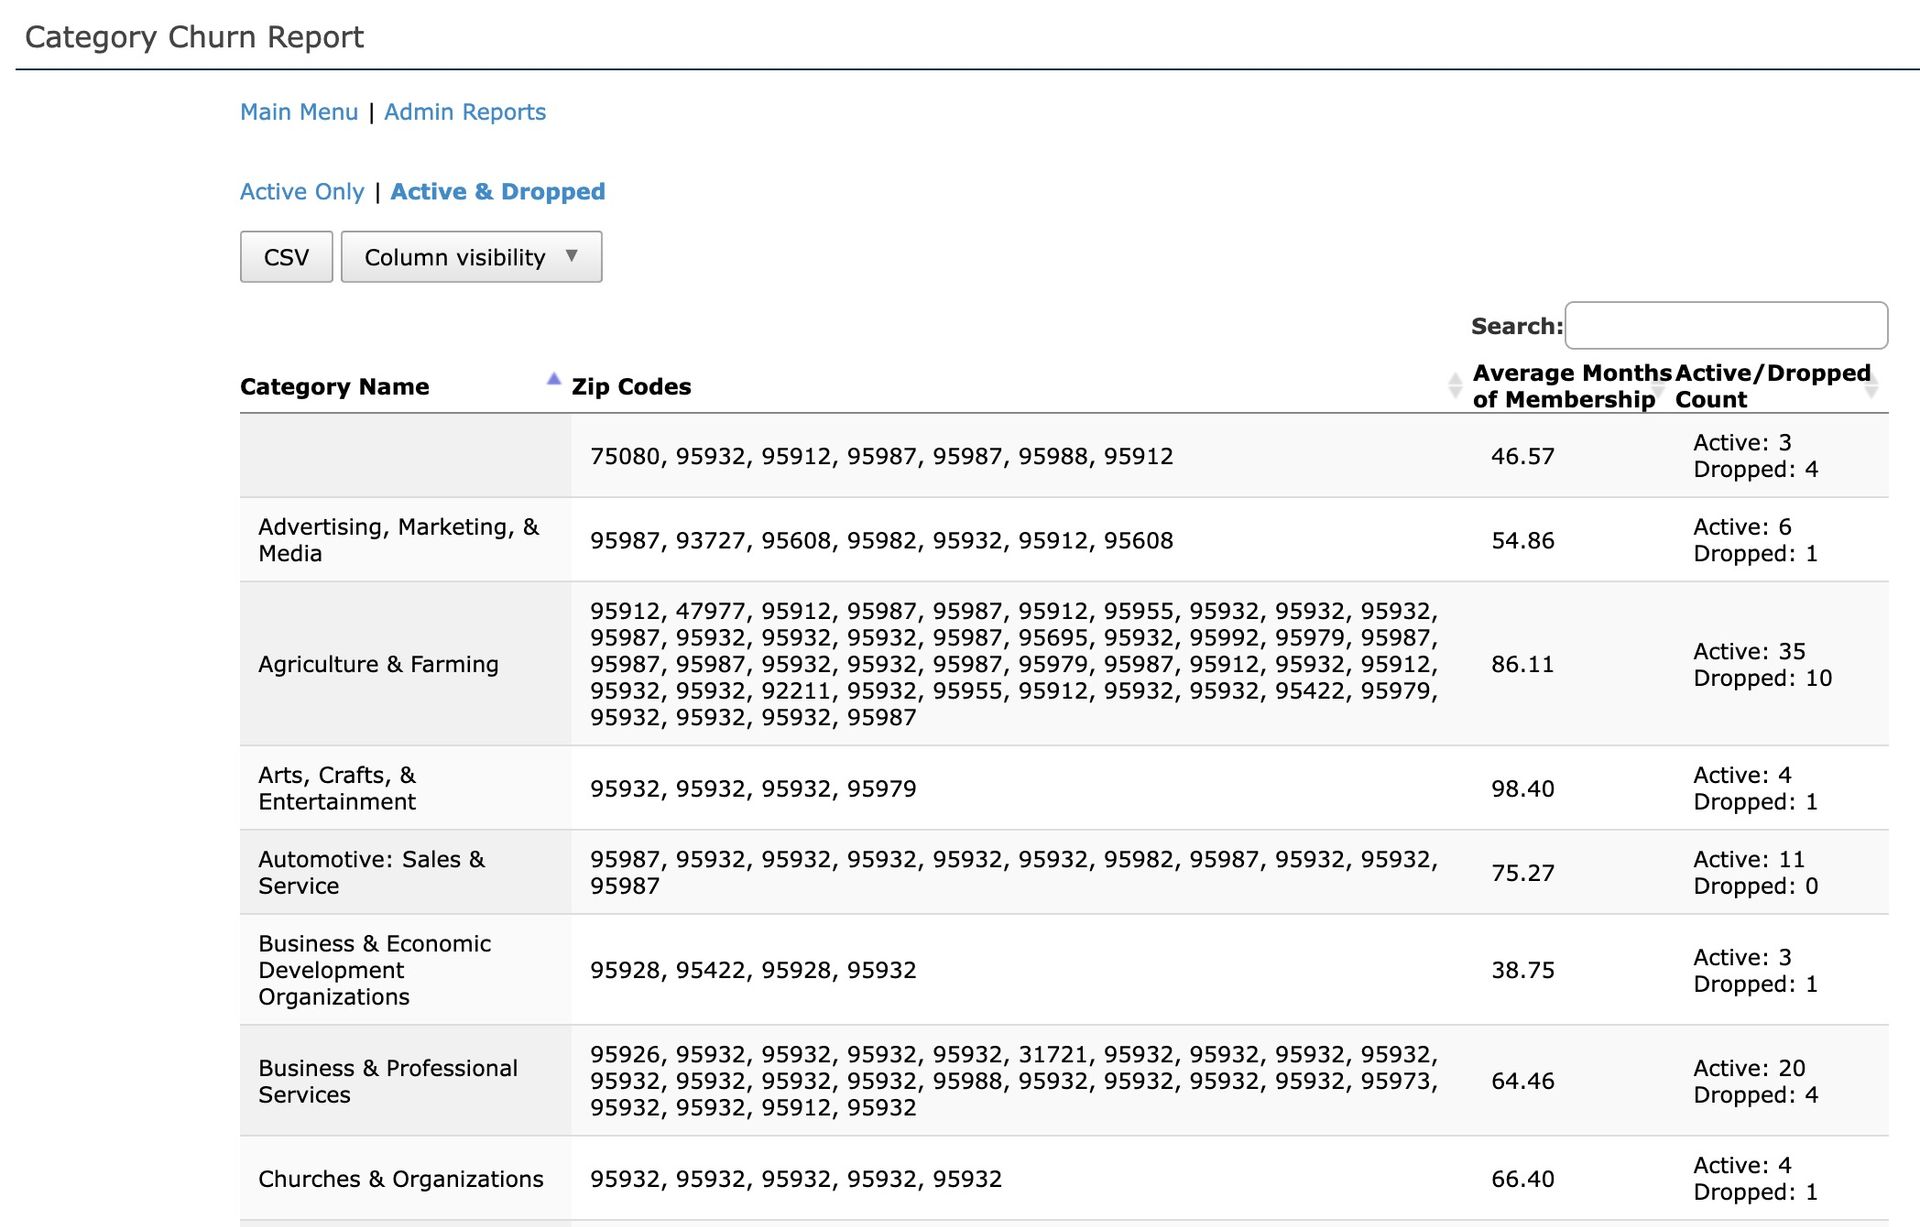Click the CSV export button
The width and height of the screenshot is (1920, 1227).
[286, 257]
